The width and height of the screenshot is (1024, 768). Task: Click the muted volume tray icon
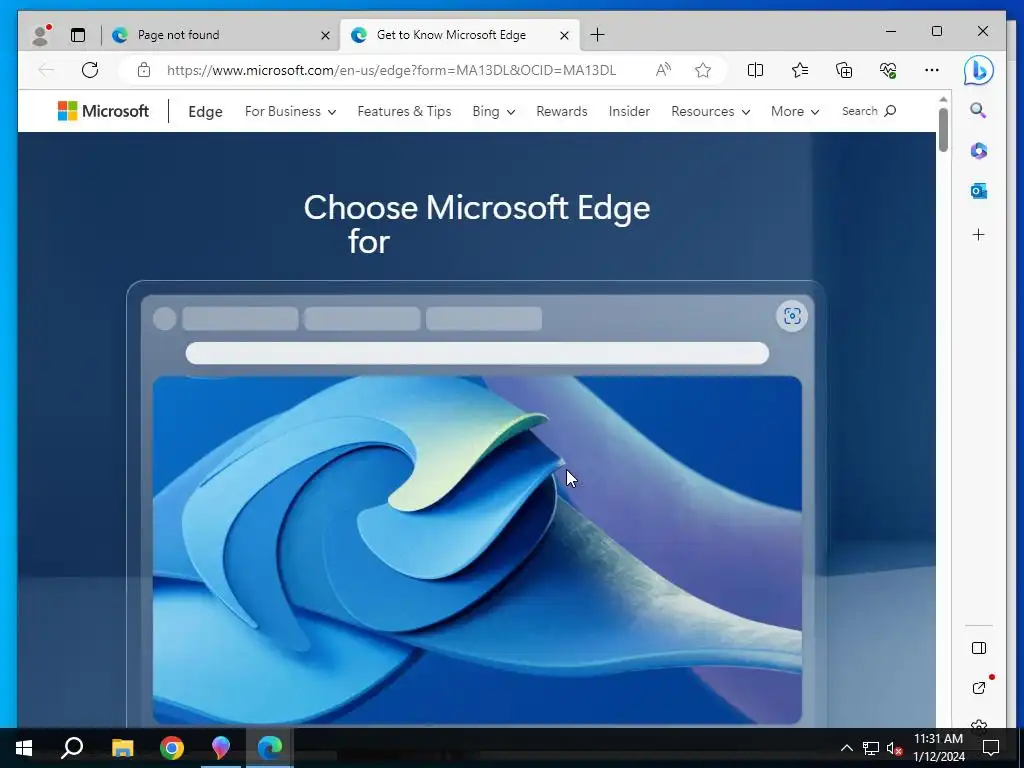click(x=894, y=748)
